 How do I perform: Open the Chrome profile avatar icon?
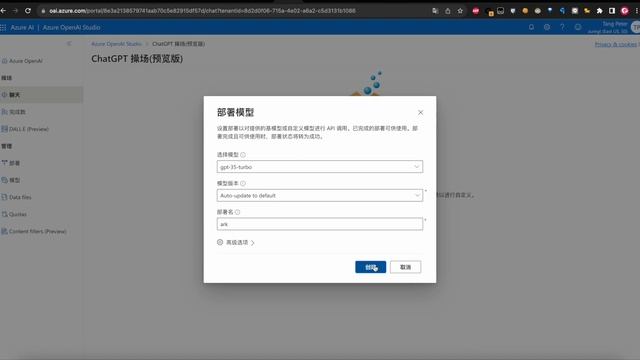coord(624,11)
